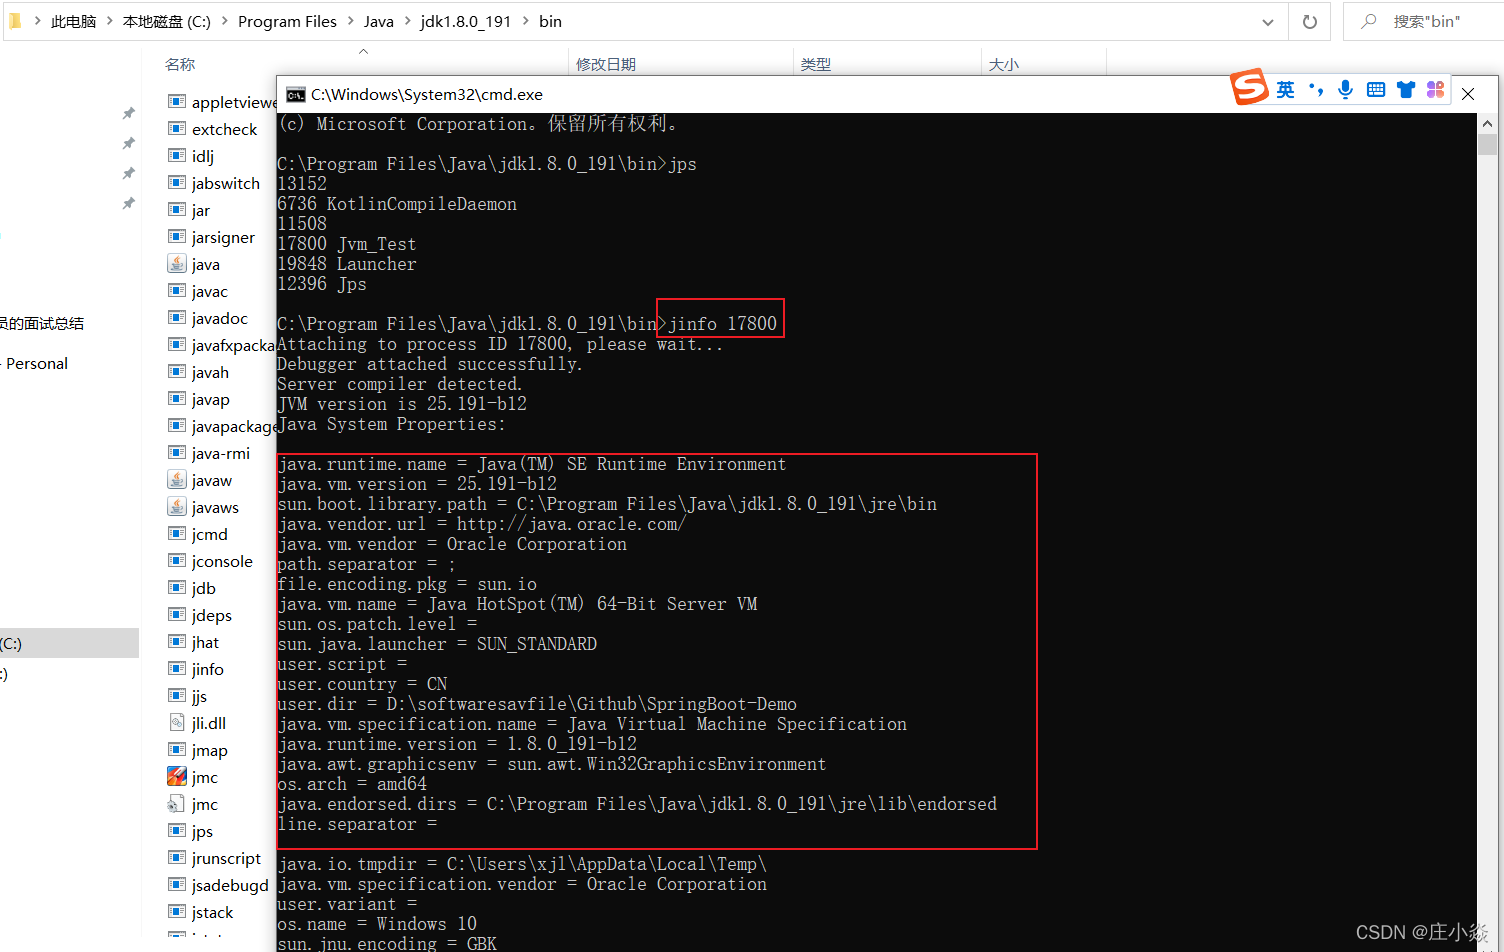Viewport: 1504px width, 952px height.
Task: Toggle the Sogou punctuation mode icon
Action: pyautogui.click(x=1315, y=89)
